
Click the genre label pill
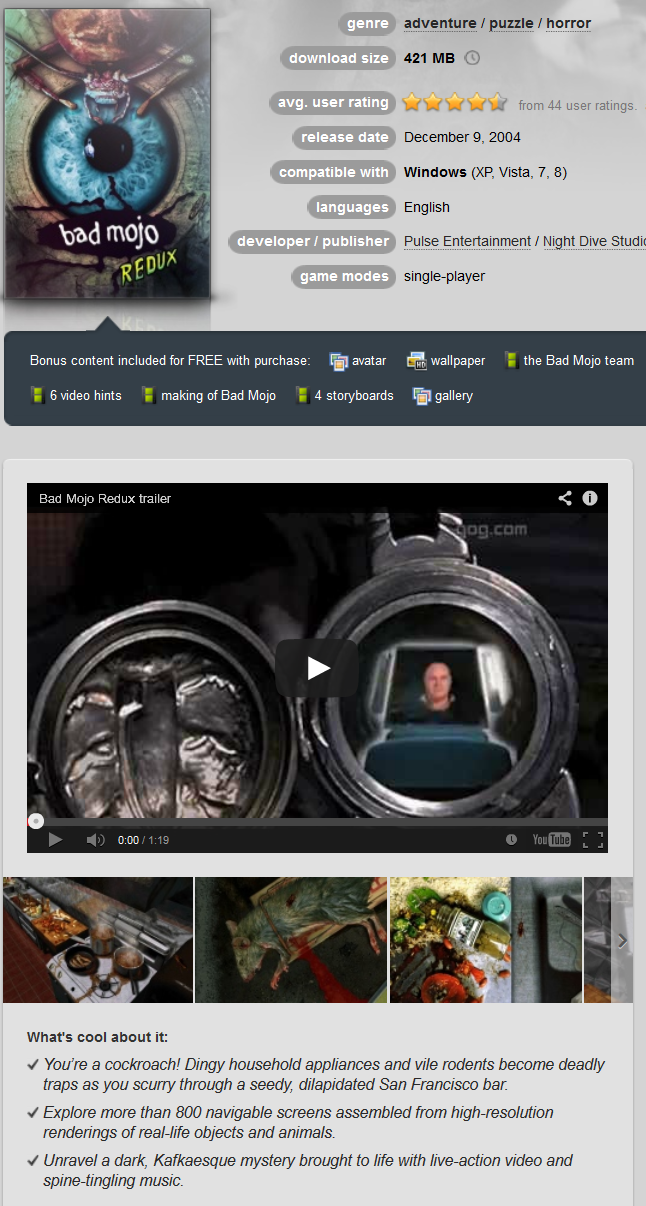(x=368, y=23)
